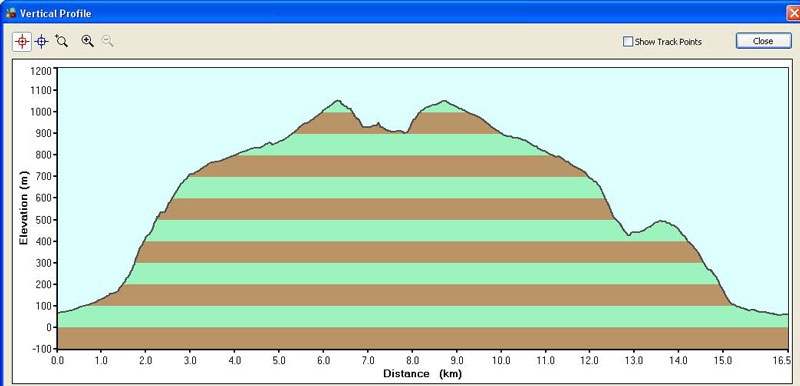This screenshot has width=800, height=386.
Task: Choose the zoom-to-selection magnifier tool
Action: pos(61,41)
